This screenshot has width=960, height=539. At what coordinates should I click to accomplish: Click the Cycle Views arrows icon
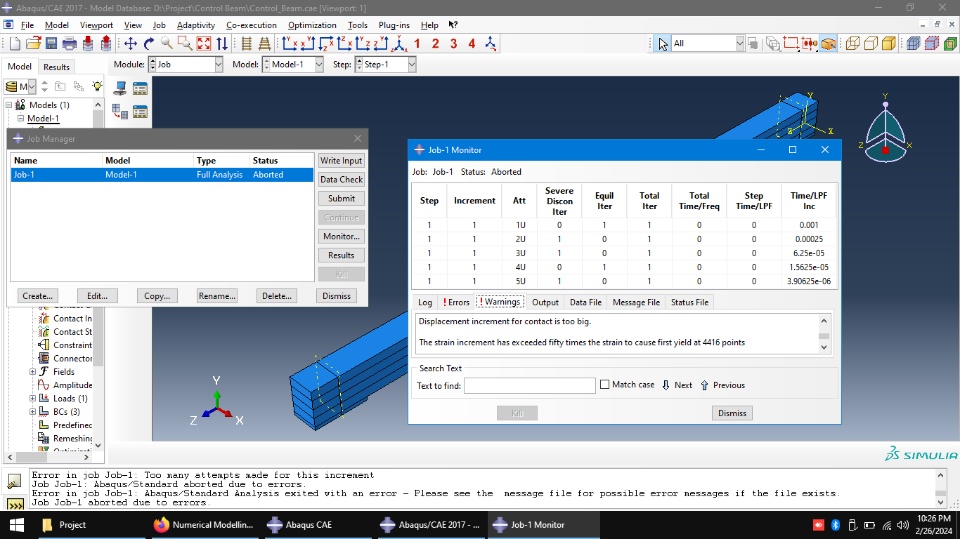point(222,43)
